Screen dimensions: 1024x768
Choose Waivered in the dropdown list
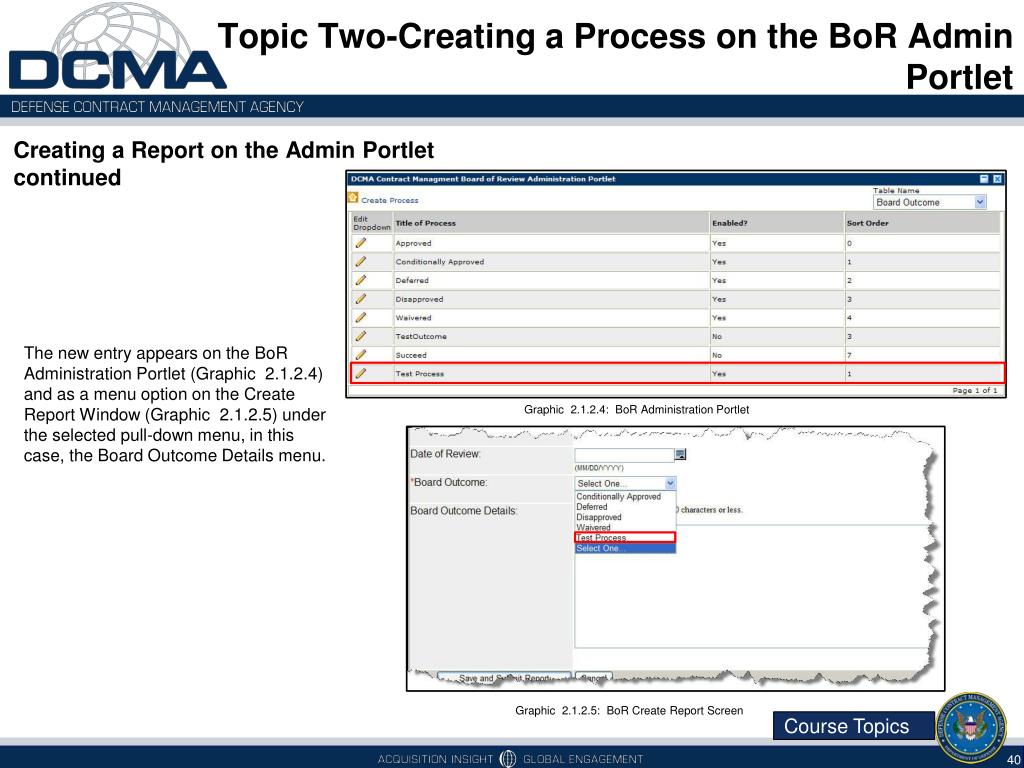pos(594,527)
